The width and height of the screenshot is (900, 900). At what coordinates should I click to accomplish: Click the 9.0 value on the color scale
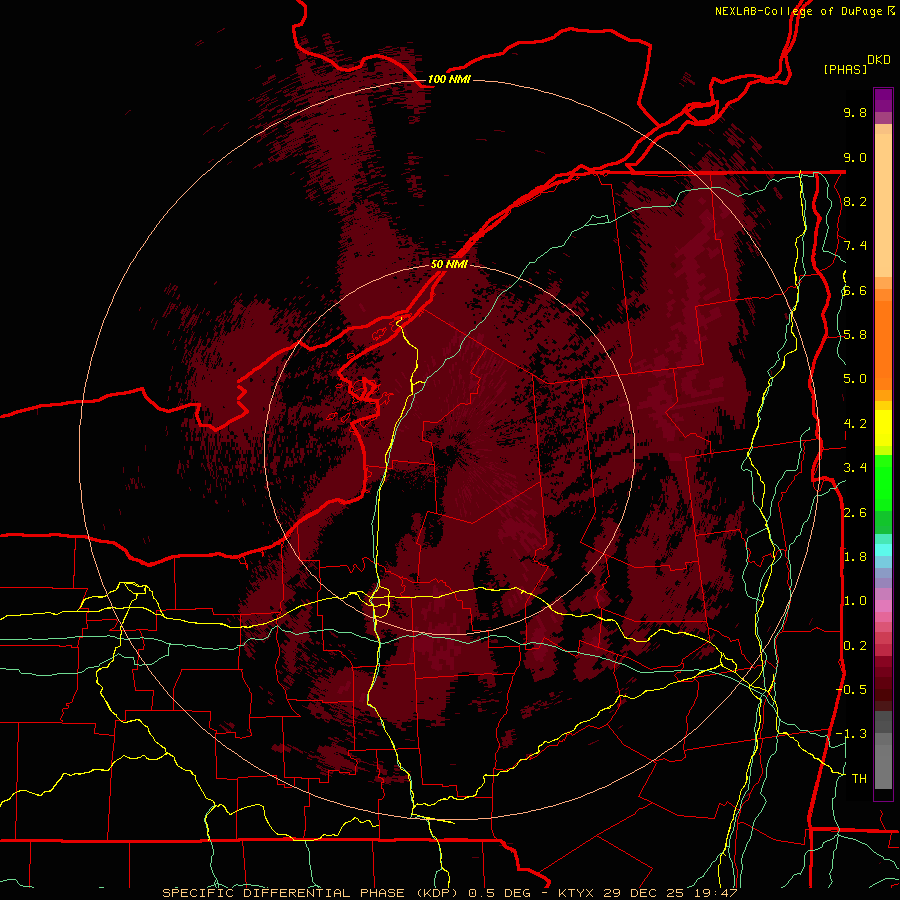click(x=855, y=157)
